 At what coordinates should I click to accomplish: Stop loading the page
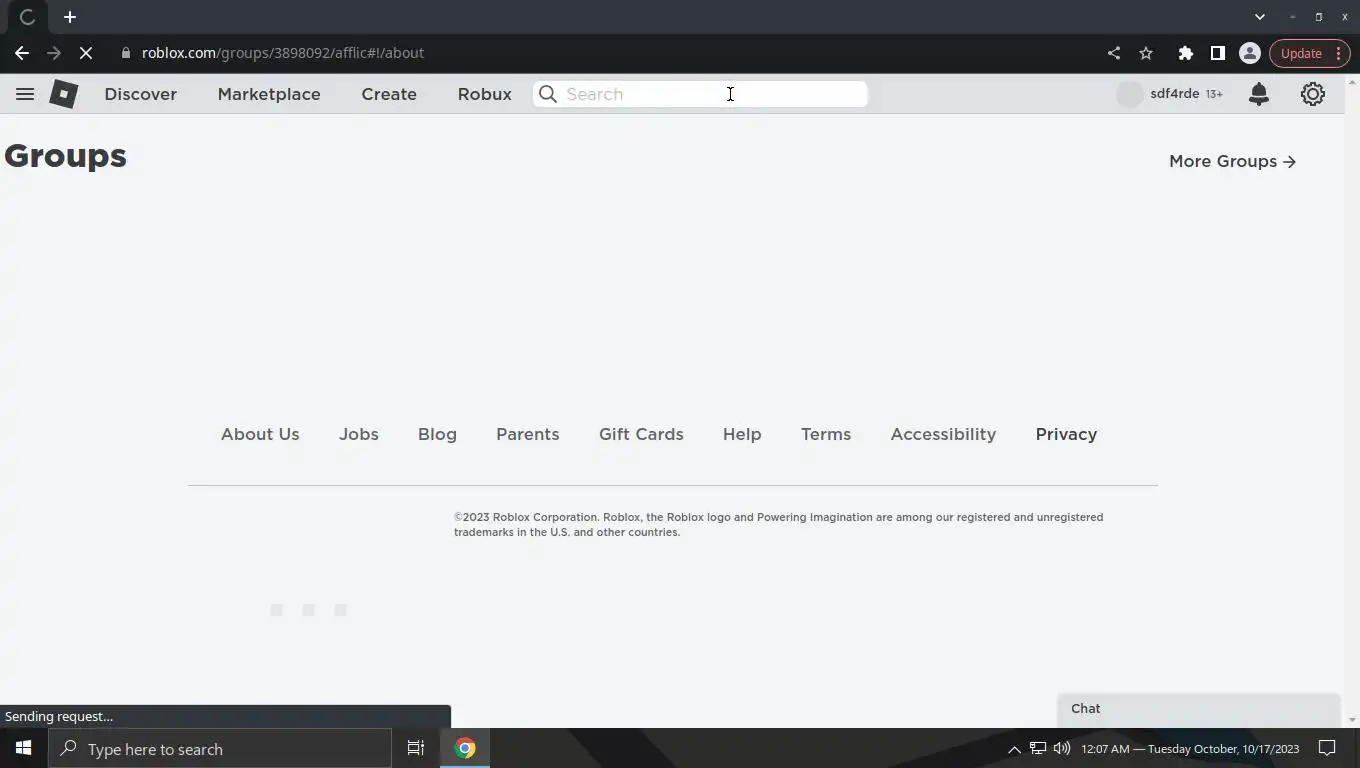point(86,53)
